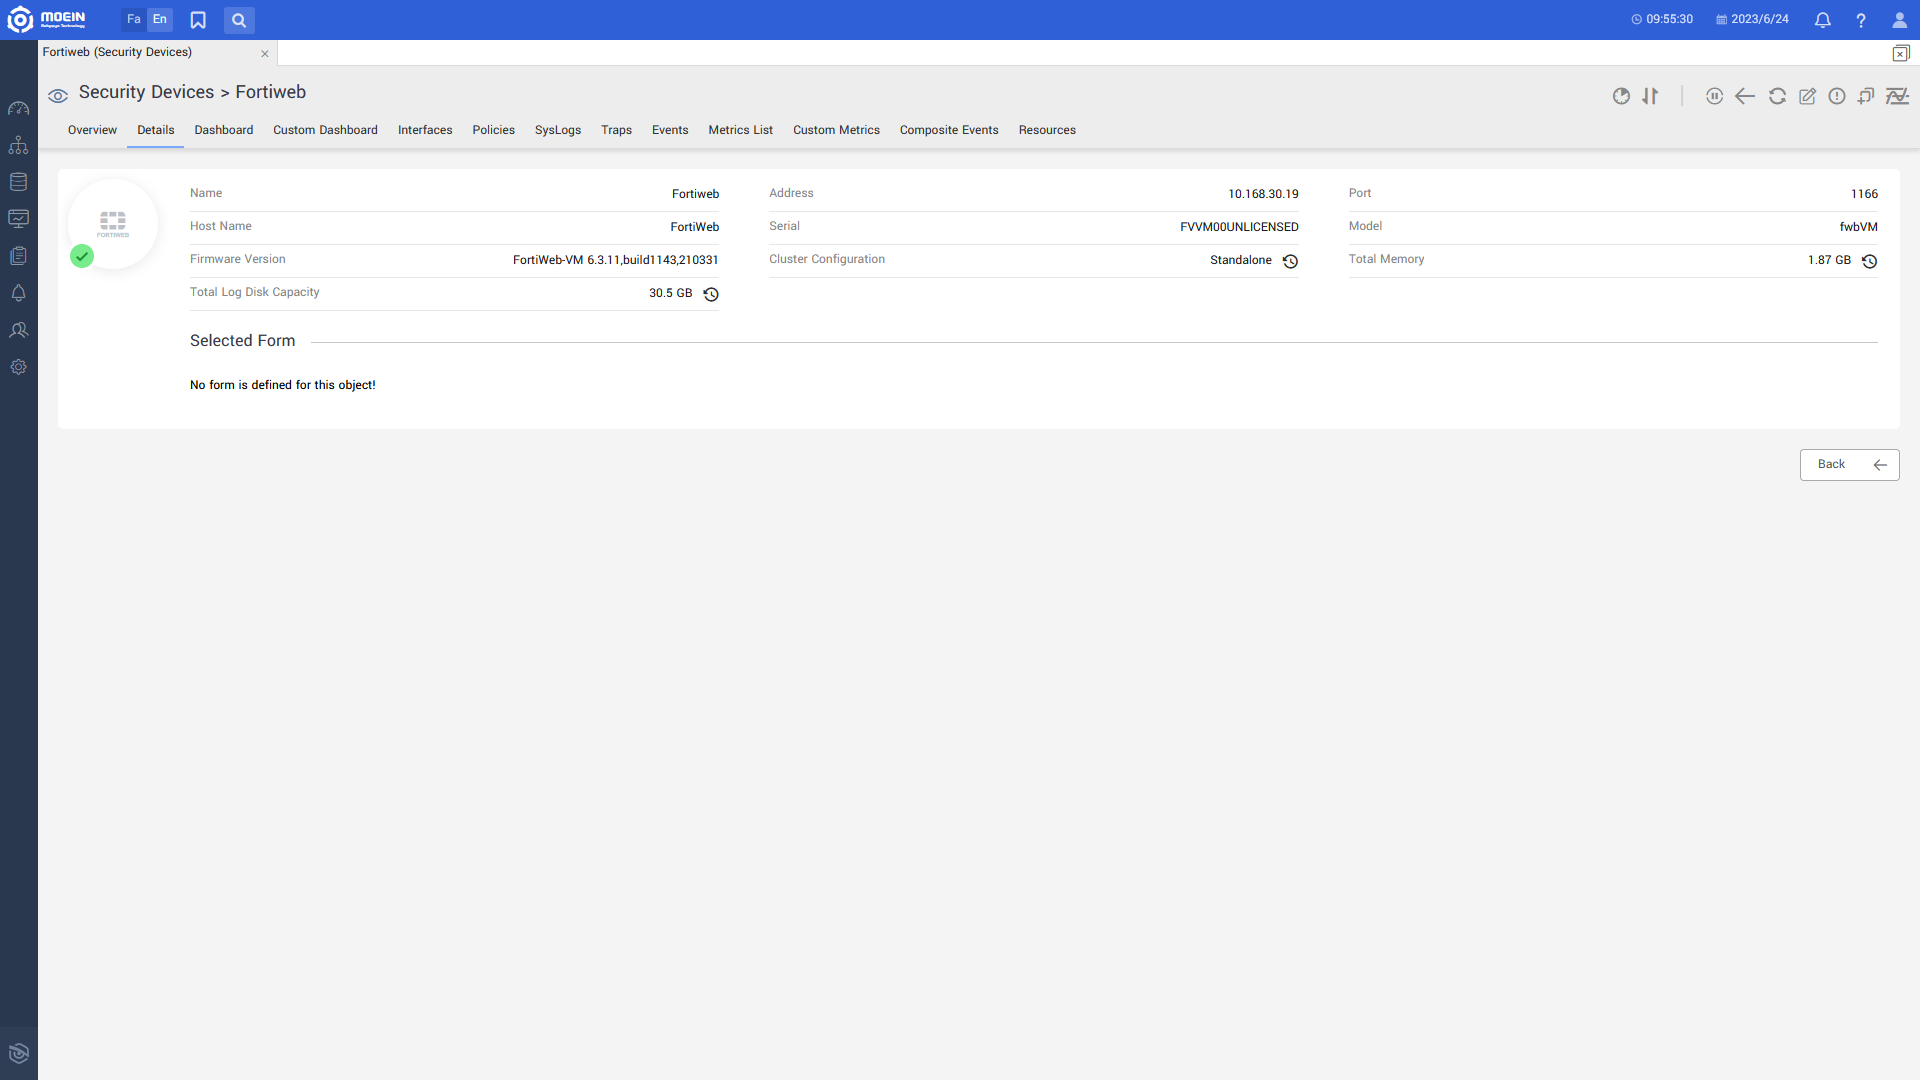Screen dimensions: 1920x1080
Task: Open the Overview tab
Action: (92, 130)
